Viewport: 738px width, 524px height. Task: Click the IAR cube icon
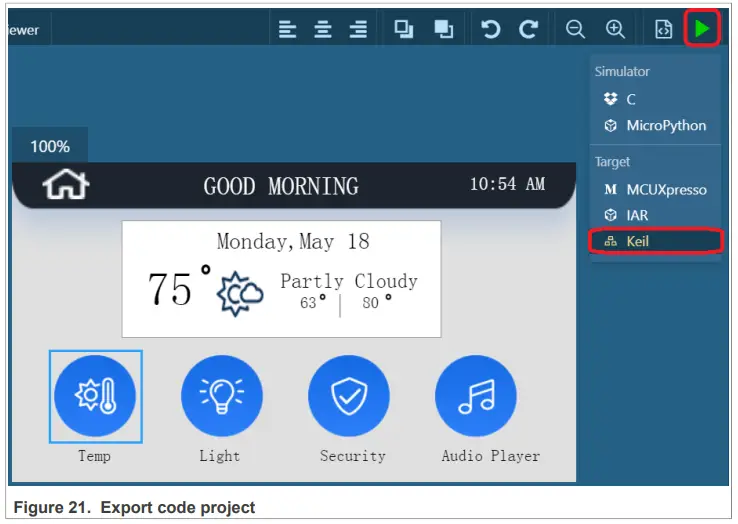click(x=610, y=215)
